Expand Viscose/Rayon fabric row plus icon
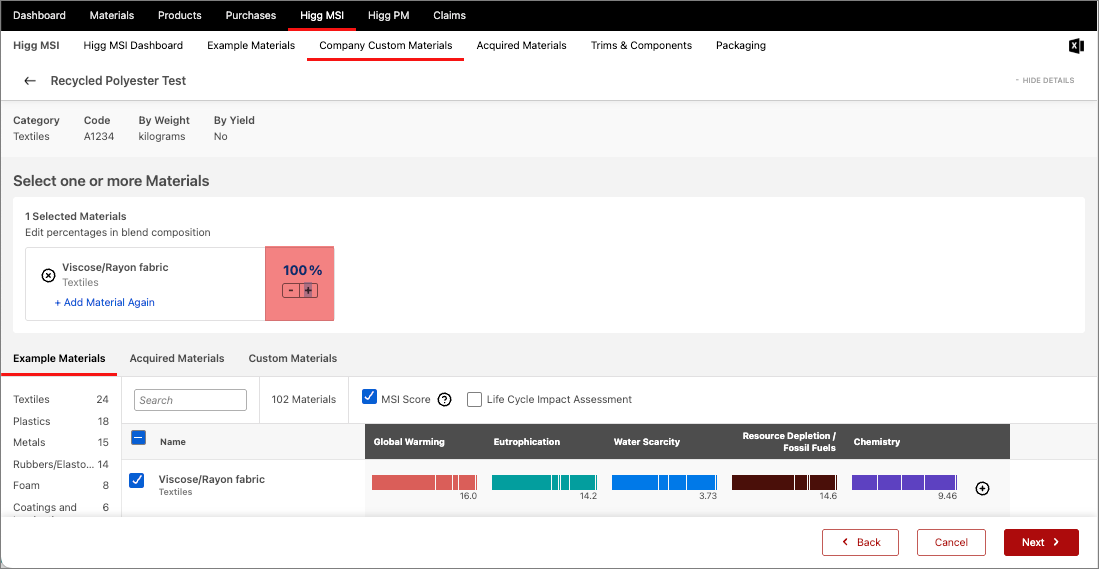The width and height of the screenshot is (1099, 569). point(983,488)
